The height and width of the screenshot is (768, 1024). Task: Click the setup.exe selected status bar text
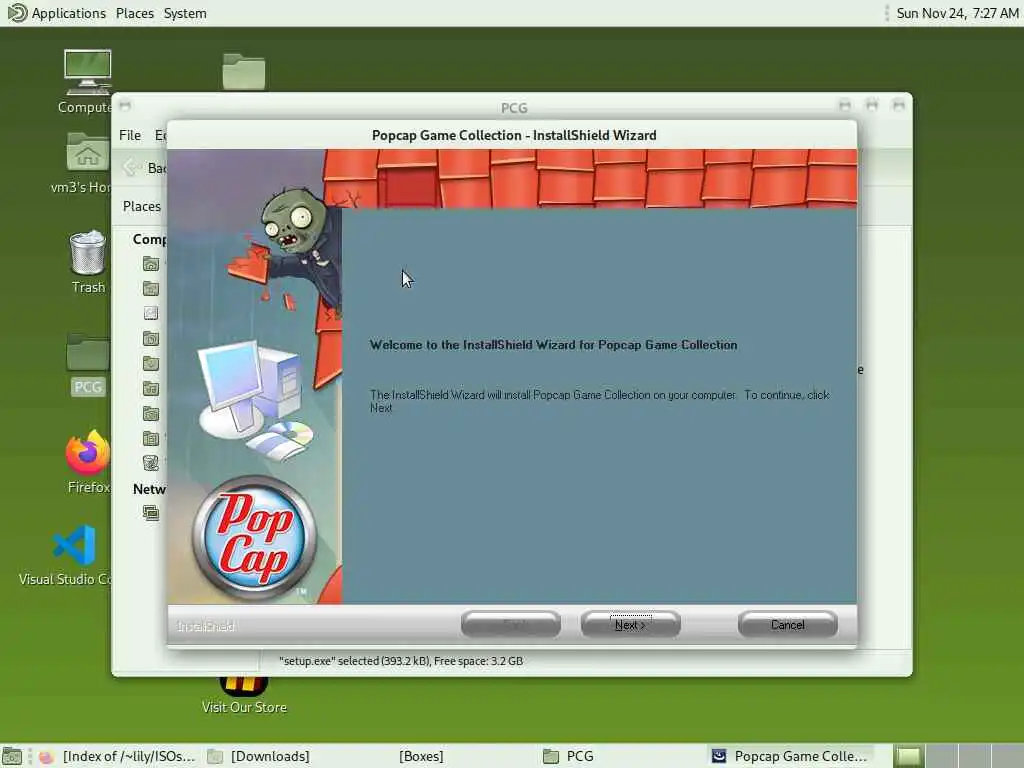pos(401,661)
